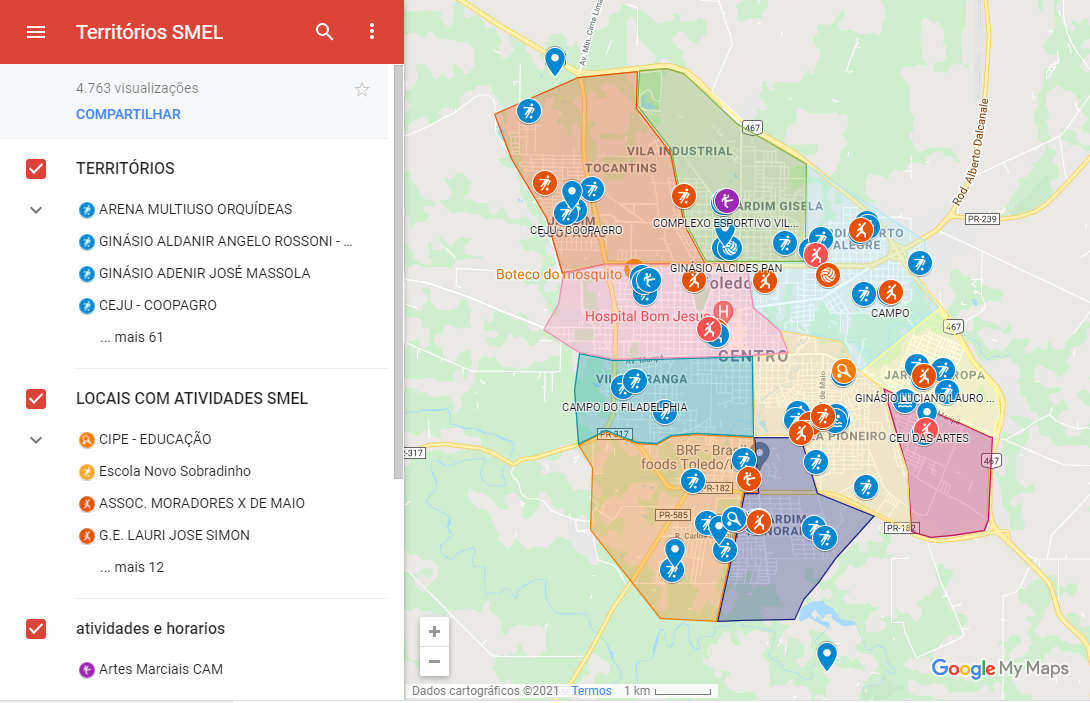Click the blue marker above CAMPO DO FILADELPHIA label
The height and width of the screenshot is (703, 1090).
[635, 380]
